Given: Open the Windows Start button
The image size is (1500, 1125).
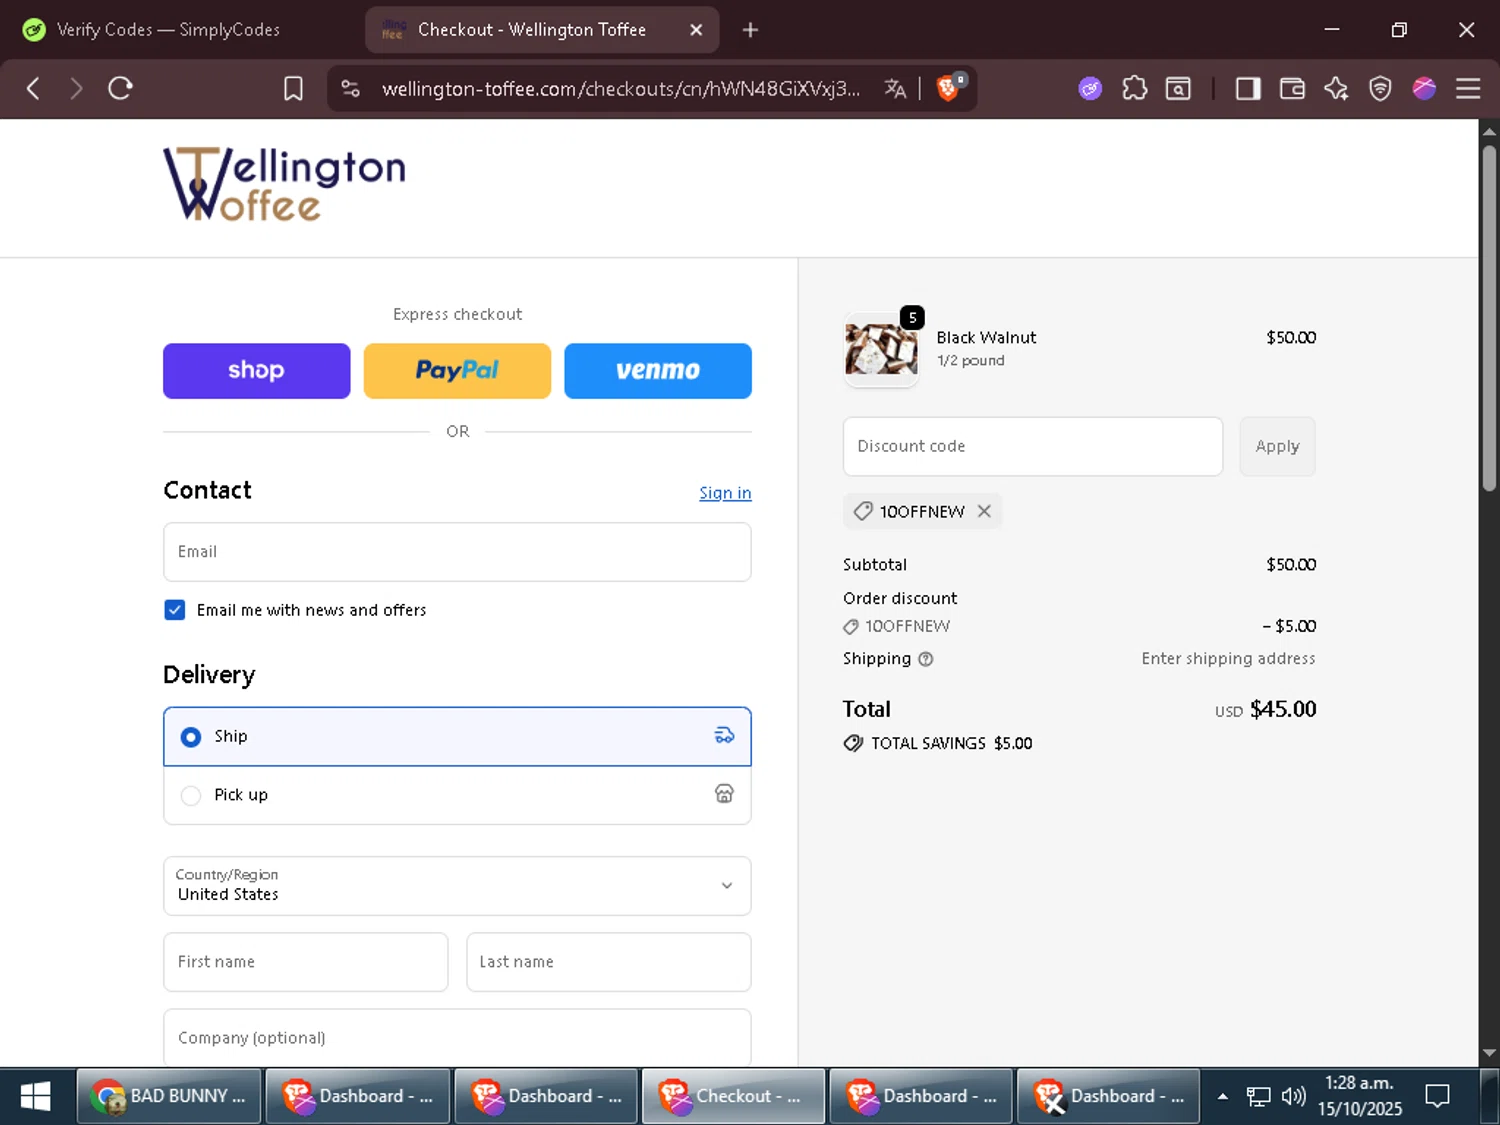Looking at the screenshot, I should (x=36, y=1096).
